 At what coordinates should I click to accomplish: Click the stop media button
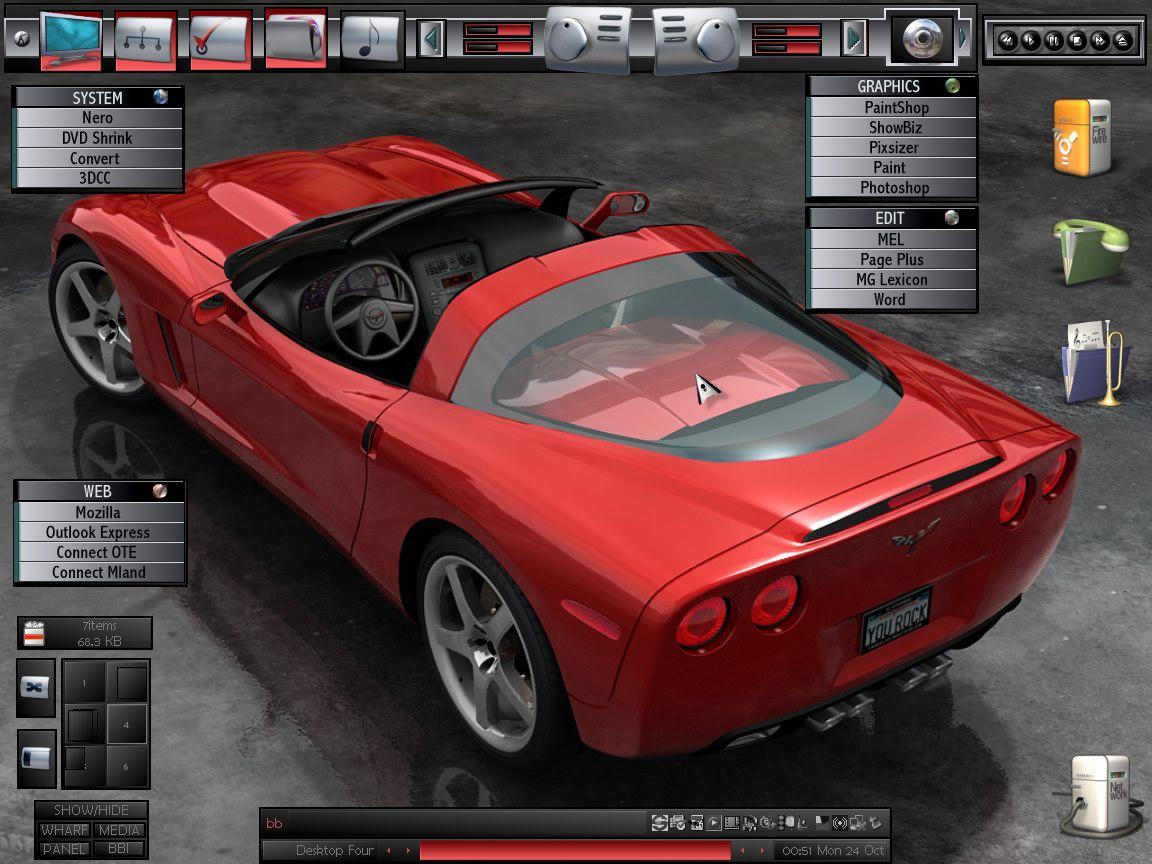click(x=1077, y=40)
